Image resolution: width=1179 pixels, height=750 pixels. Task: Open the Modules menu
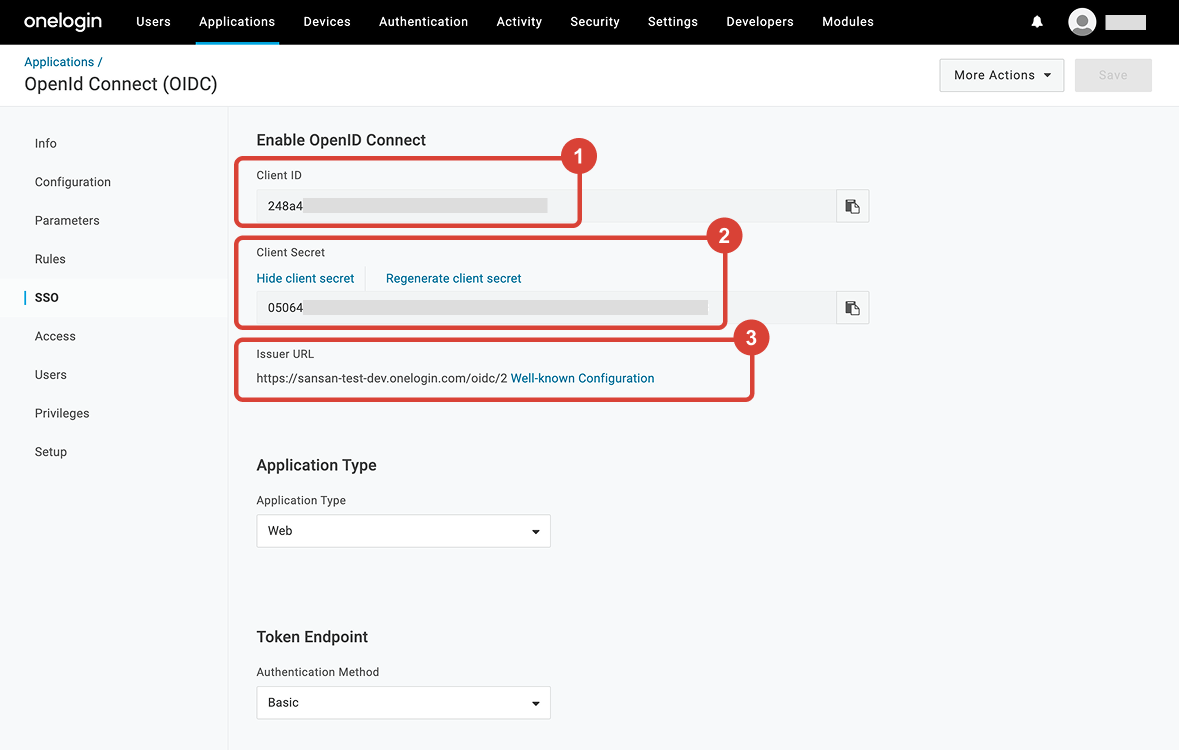pyautogui.click(x=848, y=22)
